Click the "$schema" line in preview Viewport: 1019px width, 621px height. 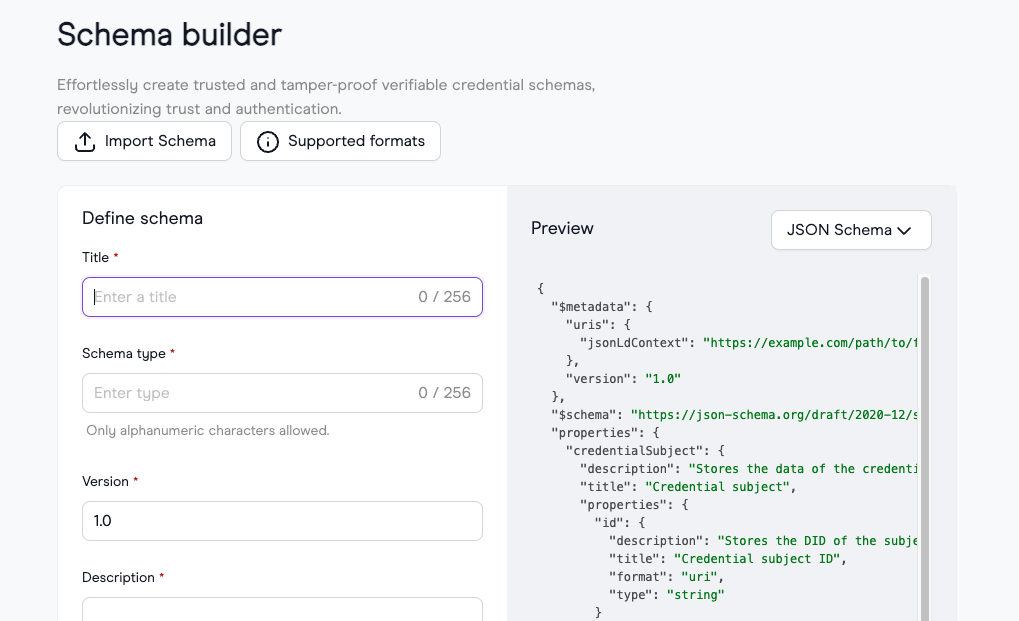(734, 415)
